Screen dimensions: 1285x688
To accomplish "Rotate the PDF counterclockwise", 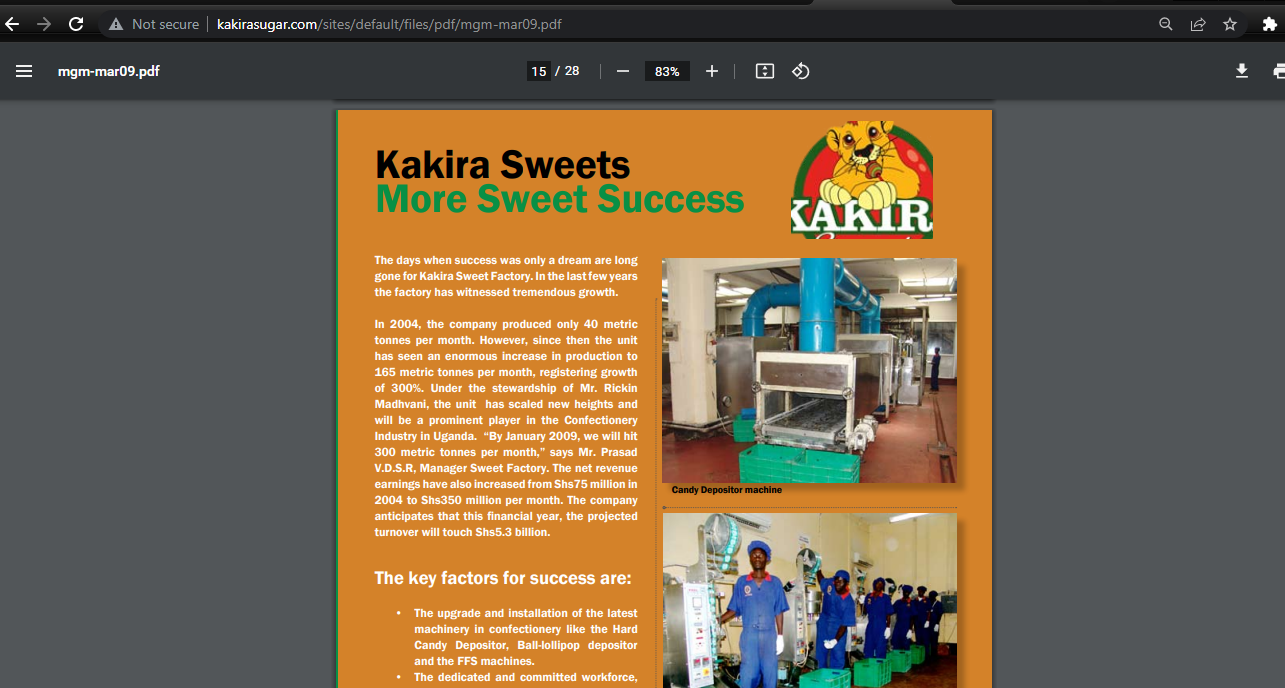I will (800, 71).
